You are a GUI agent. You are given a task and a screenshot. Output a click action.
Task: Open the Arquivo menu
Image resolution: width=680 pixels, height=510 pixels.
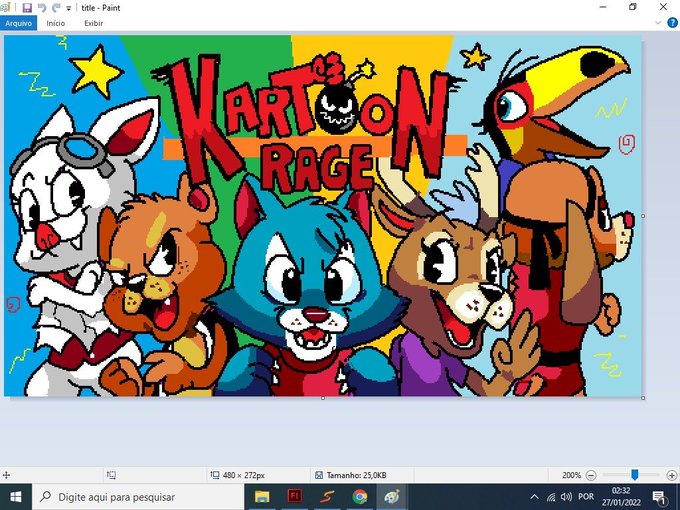pos(19,23)
